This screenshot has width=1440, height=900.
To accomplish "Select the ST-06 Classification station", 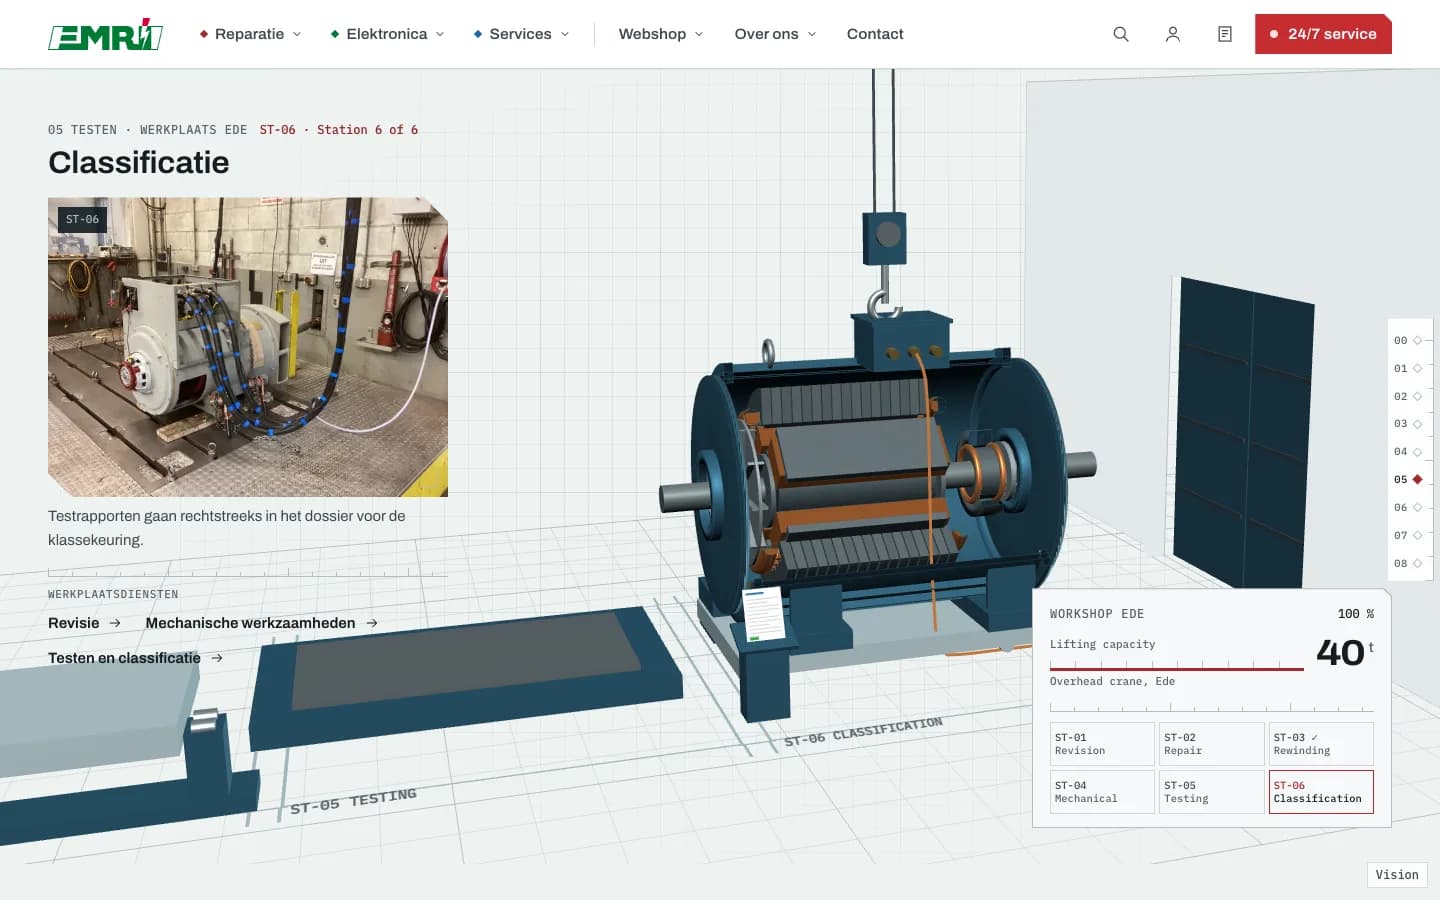I will pos(1321,792).
